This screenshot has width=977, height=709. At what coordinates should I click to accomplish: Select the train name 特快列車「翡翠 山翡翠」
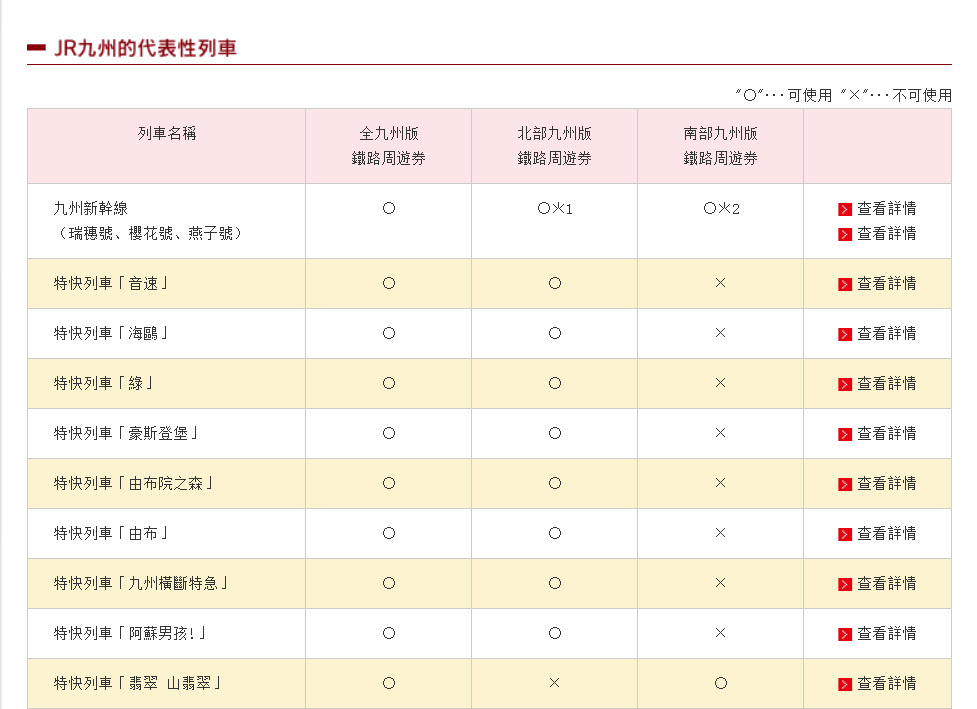point(138,684)
